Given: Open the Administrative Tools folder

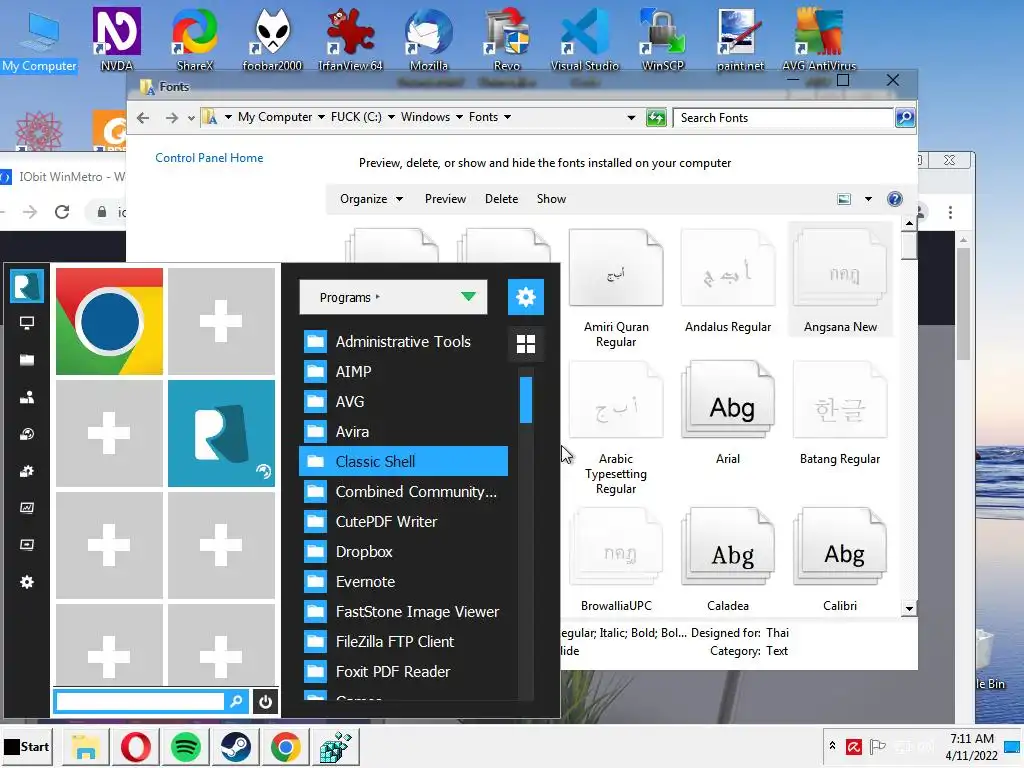Looking at the screenshot, I should (x=403, y=342).
